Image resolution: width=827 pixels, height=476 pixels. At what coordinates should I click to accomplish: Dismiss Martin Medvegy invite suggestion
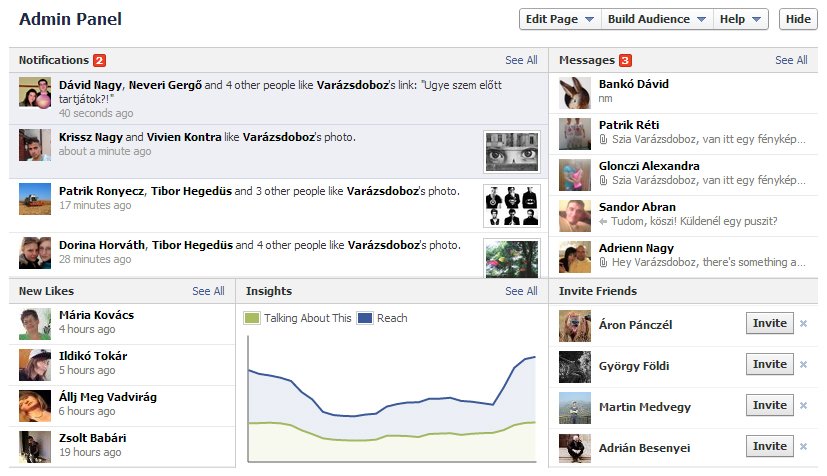(x=803, y=406)
